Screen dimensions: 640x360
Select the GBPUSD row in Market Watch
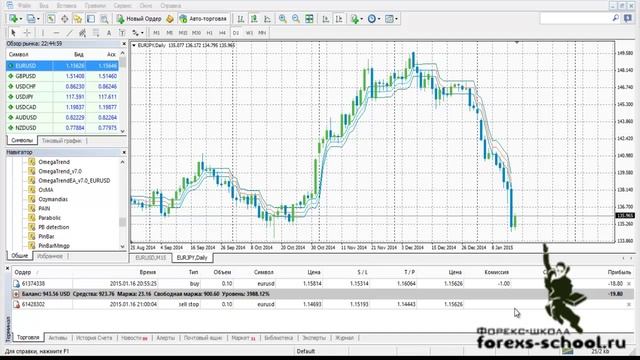coord(62,76)
